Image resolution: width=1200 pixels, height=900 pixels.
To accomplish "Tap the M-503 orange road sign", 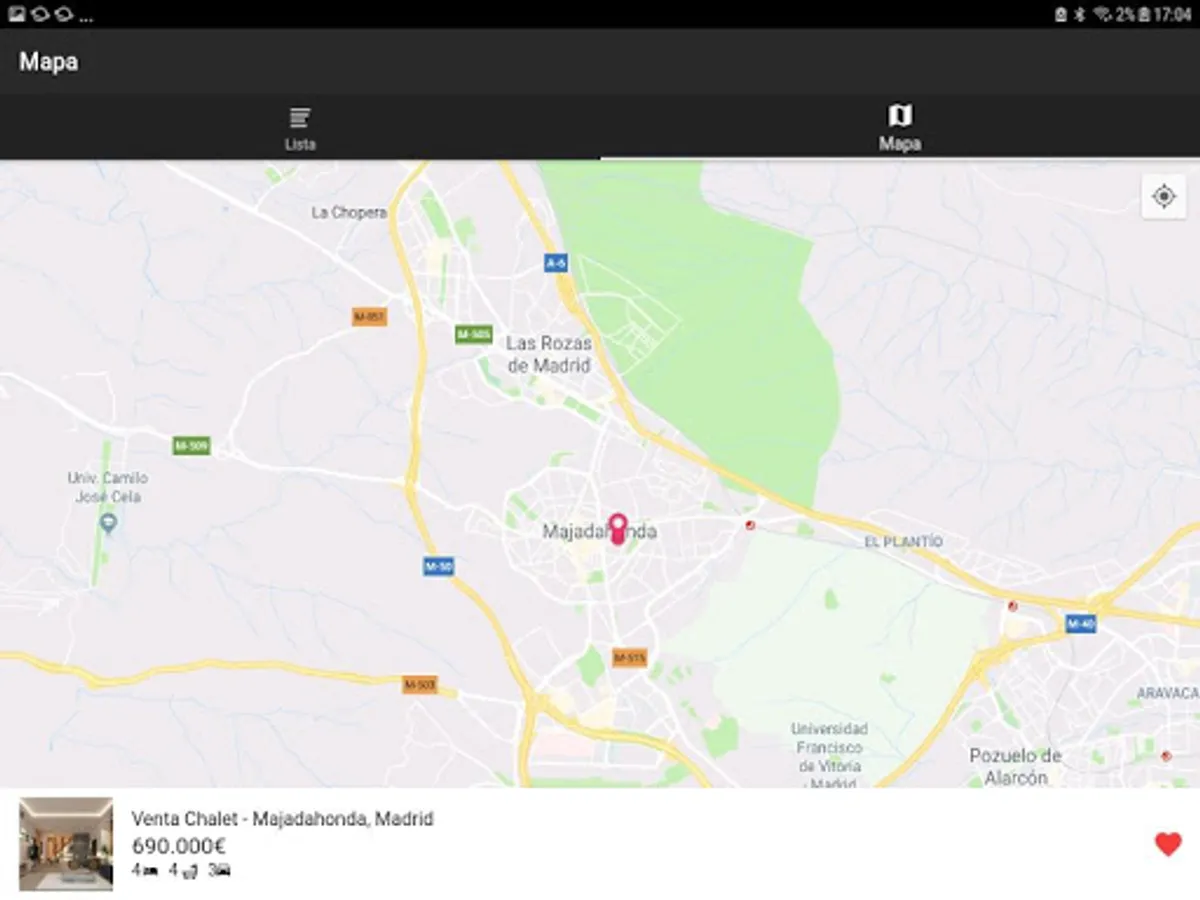I will pyautogui.click(x=421, y=685).
